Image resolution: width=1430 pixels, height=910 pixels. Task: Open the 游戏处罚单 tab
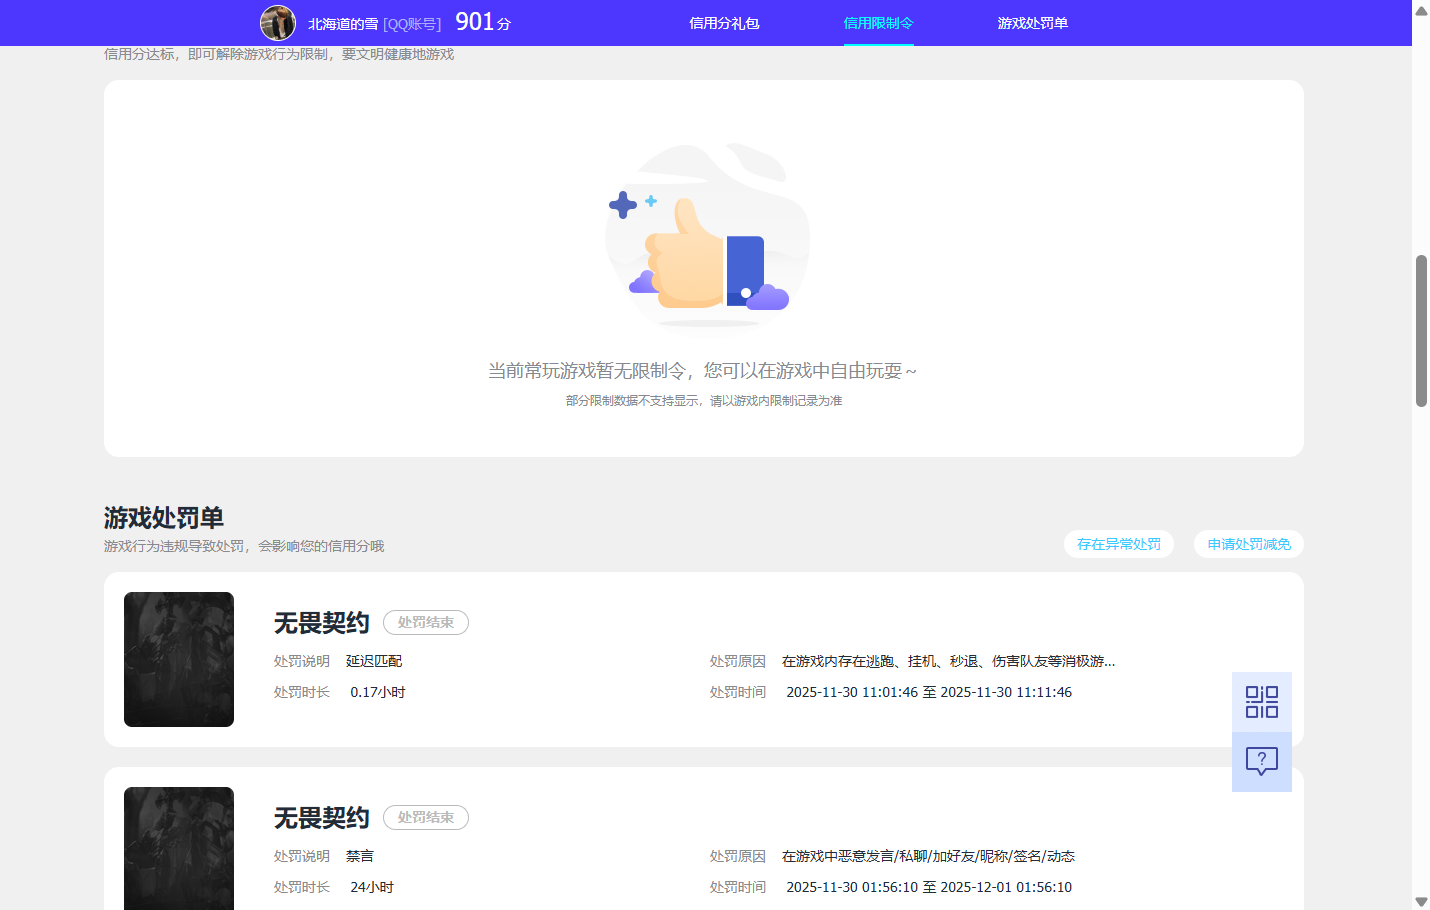pyautogui.click(x=1031, y=23)
